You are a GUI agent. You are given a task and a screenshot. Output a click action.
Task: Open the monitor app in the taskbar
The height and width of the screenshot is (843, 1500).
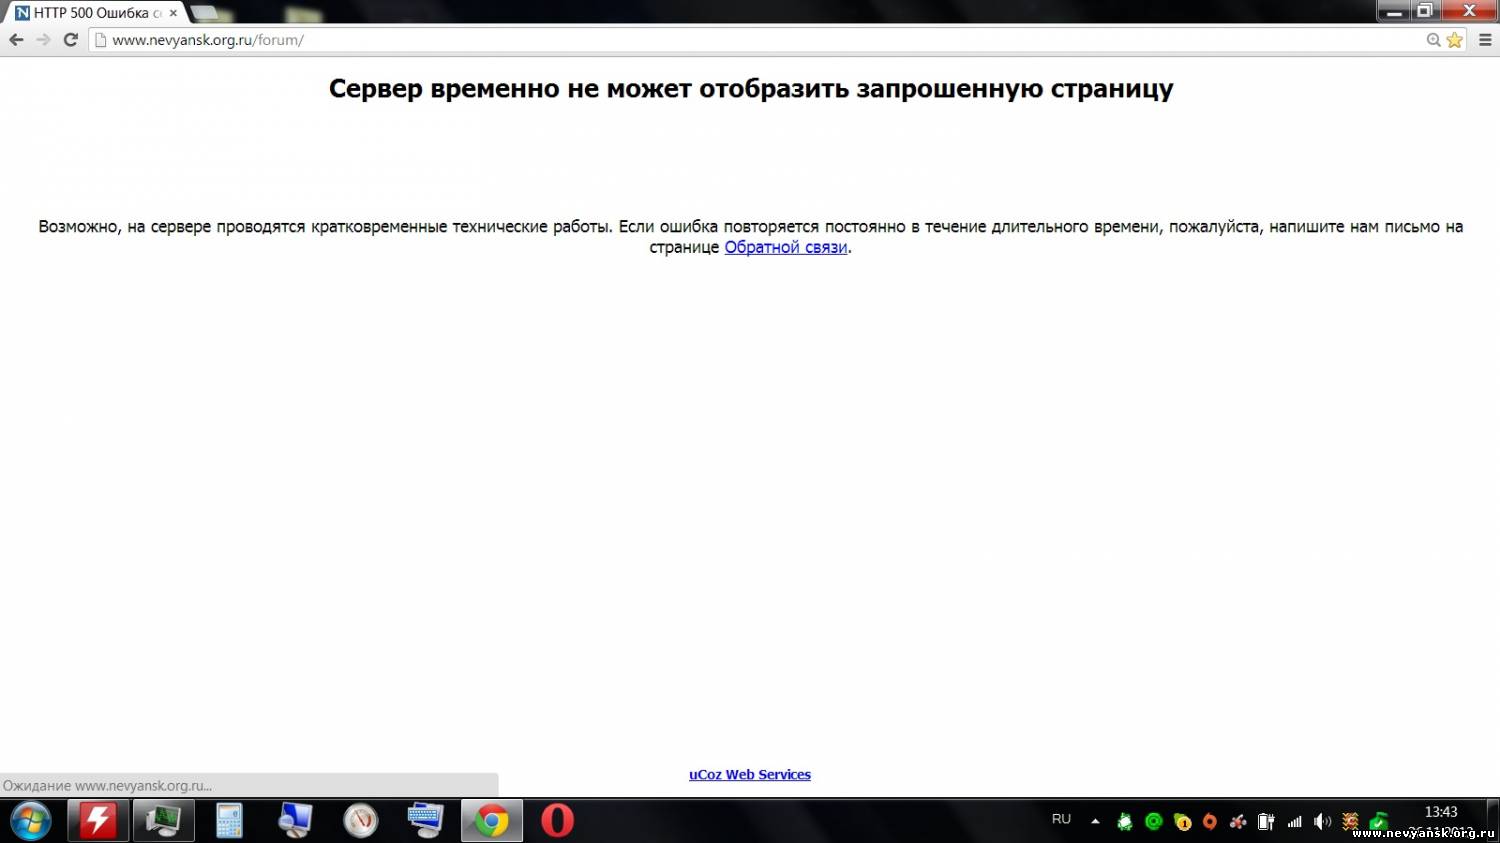[163, 821]
